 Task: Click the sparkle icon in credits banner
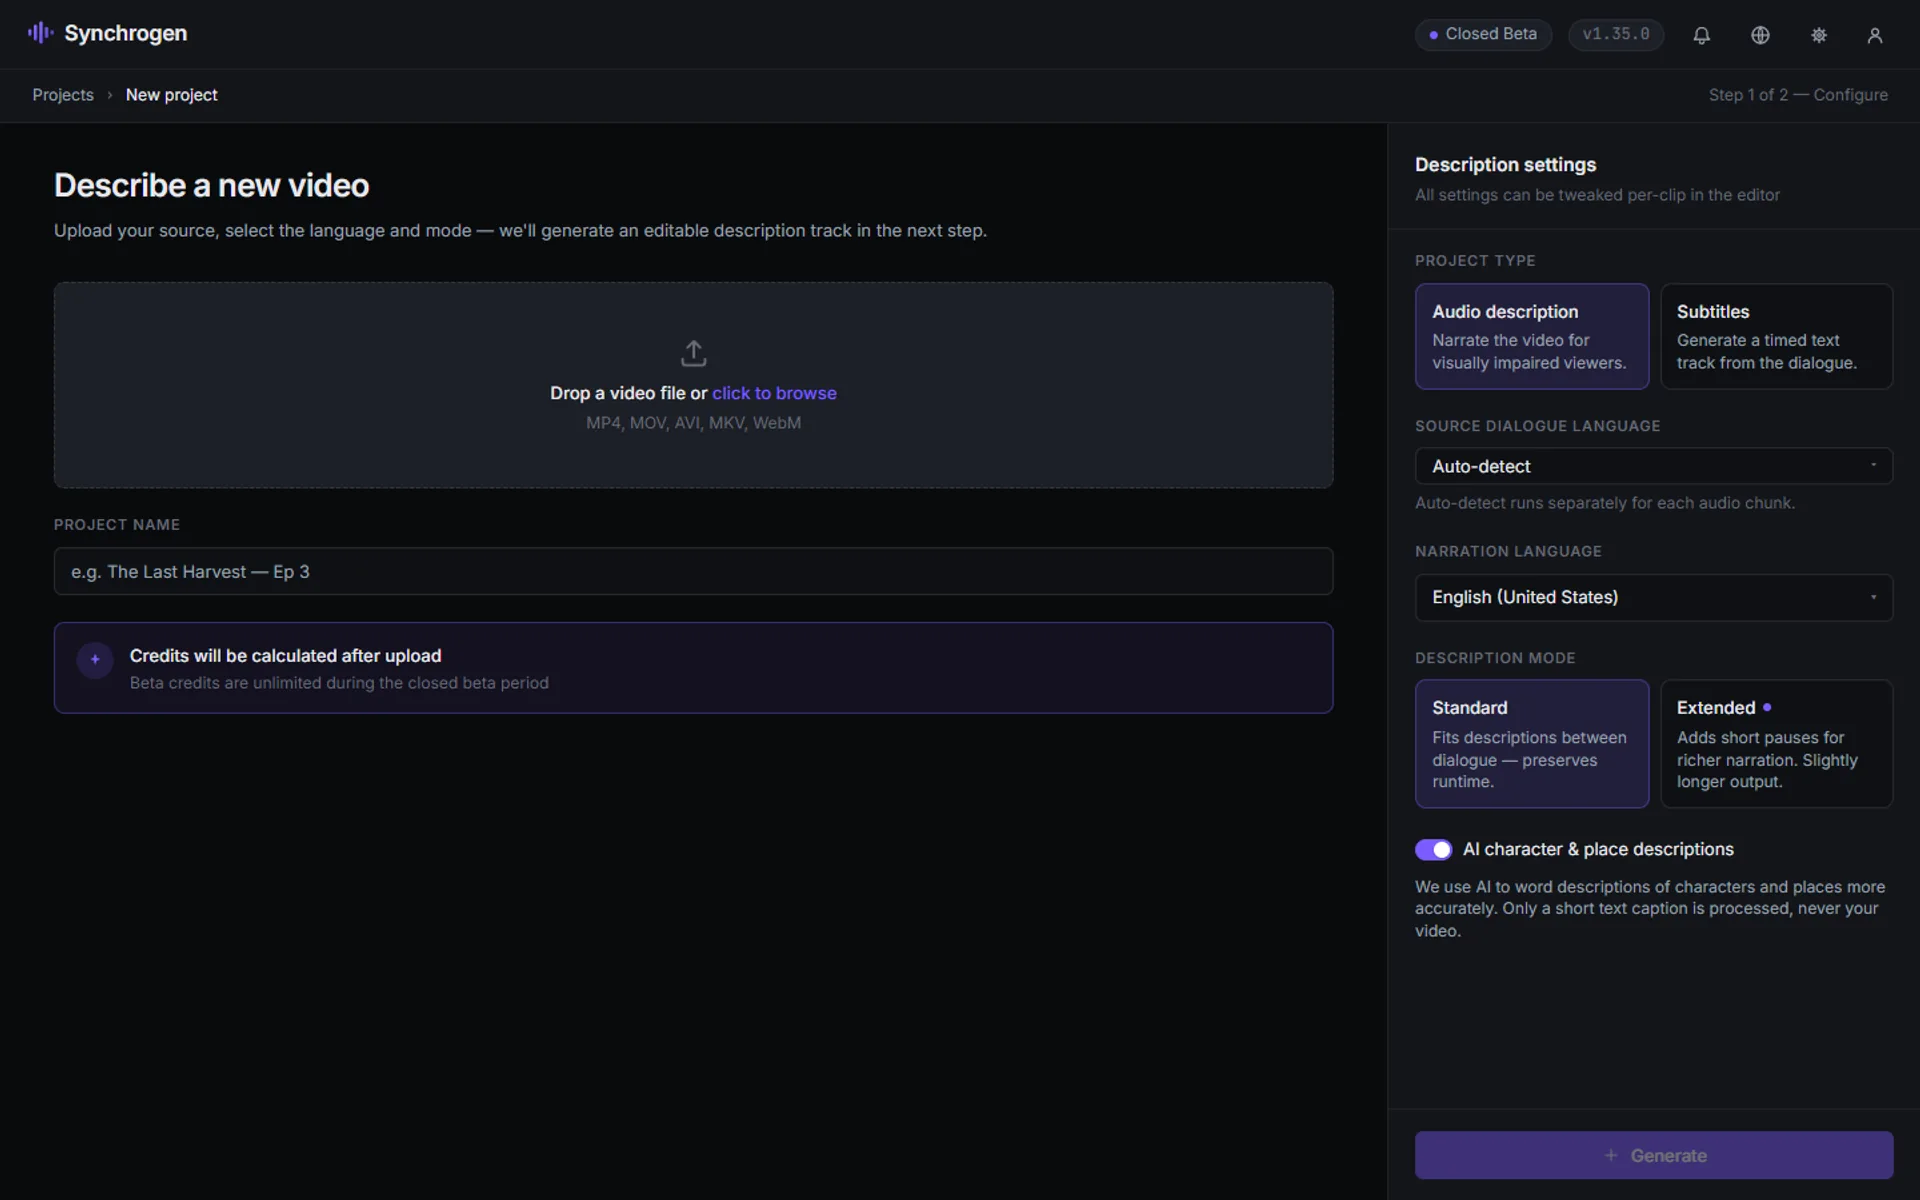[x=95, y=659]
